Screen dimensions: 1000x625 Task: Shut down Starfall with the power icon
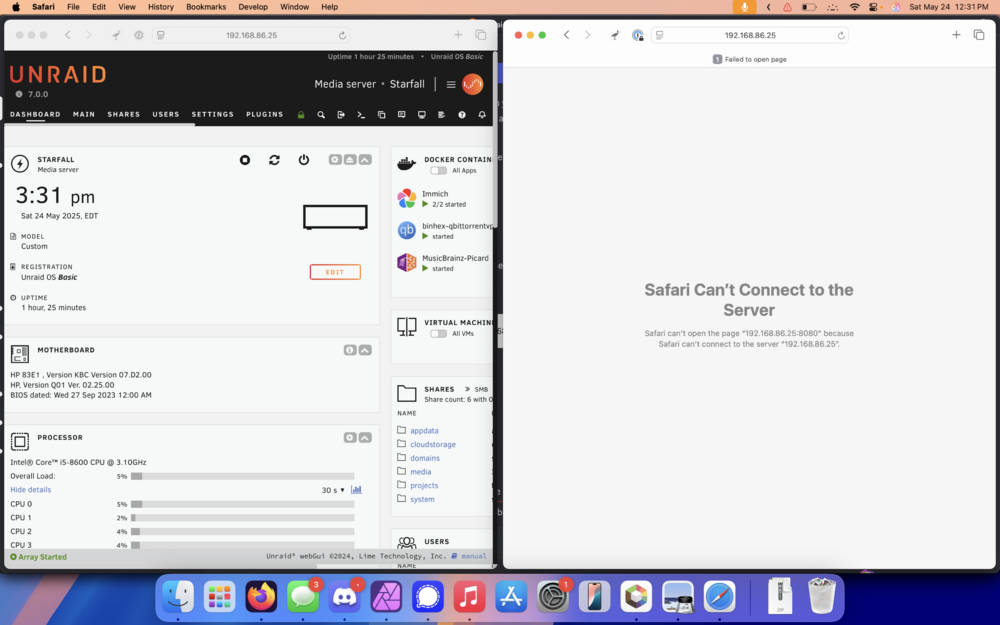point(304,160)
